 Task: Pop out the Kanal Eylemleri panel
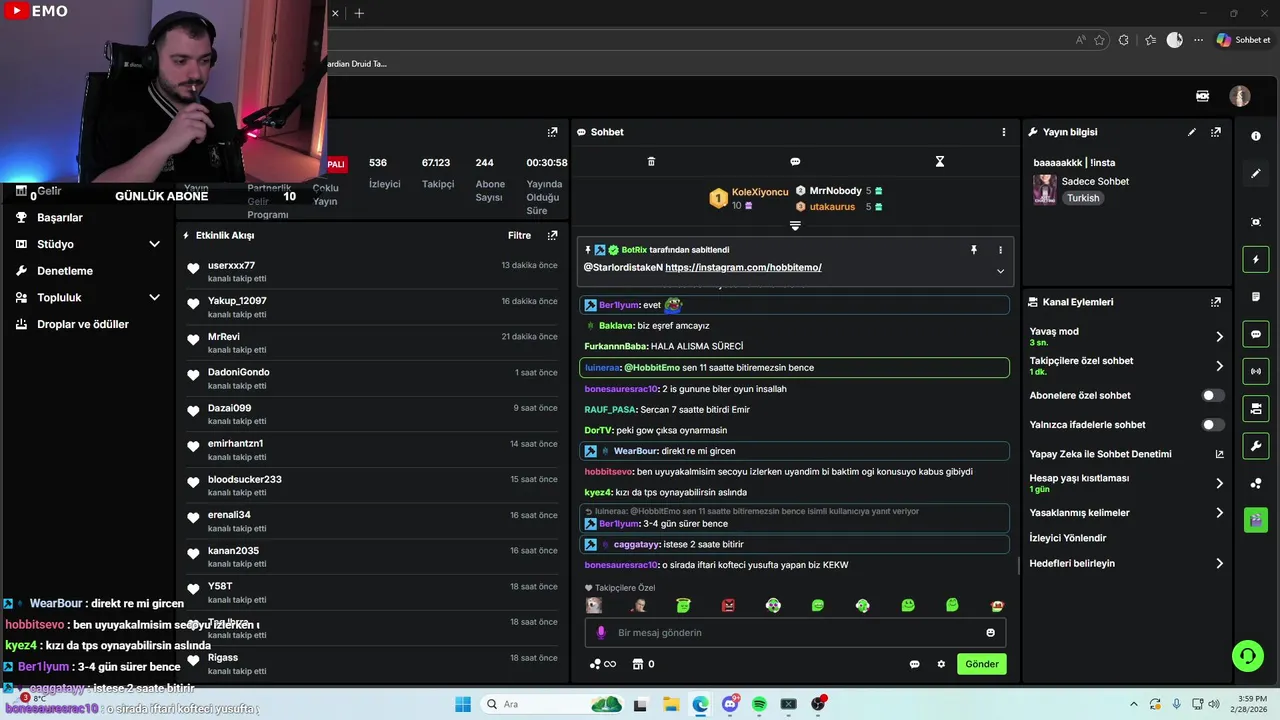click(x=1216, y=302)
